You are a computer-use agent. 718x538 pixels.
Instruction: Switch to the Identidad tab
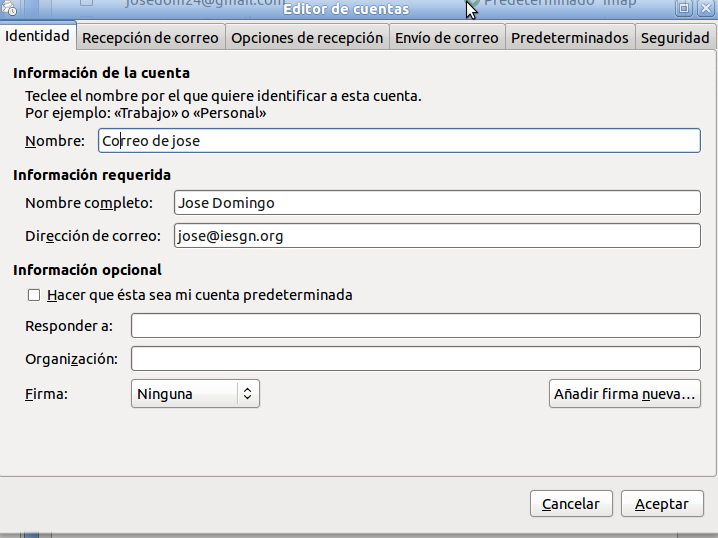[38, 36]
